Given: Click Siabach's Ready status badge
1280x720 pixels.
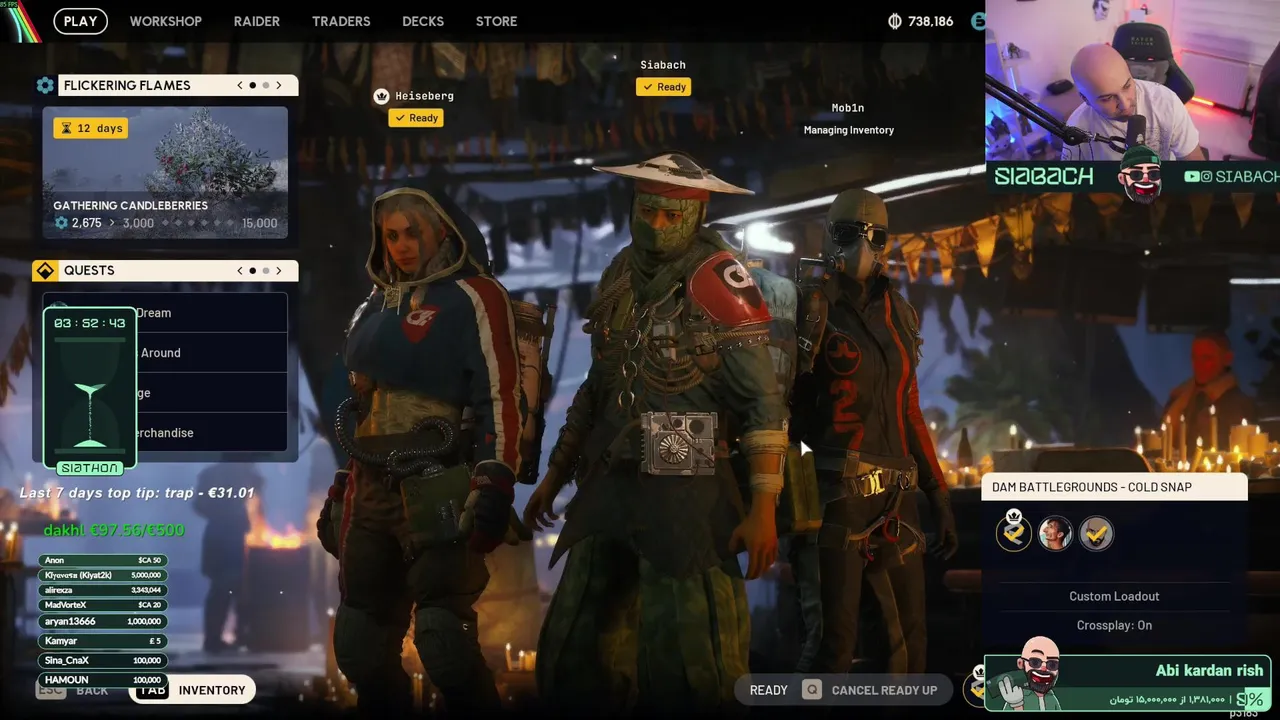Looking at the screenshot, I should tap(663, 87).
